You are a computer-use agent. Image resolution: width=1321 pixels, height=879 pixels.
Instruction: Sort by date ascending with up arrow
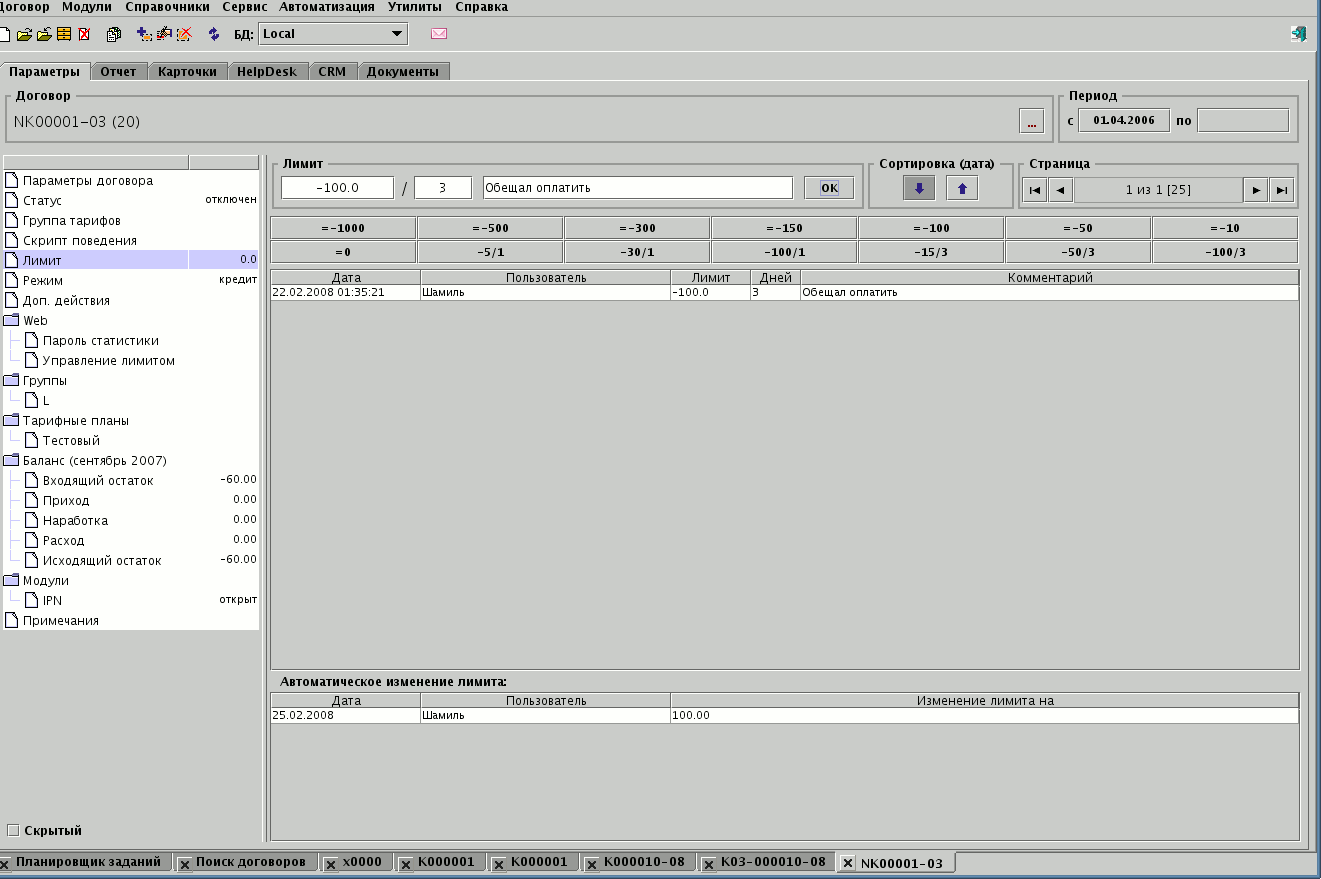click(x=961, y=188)
